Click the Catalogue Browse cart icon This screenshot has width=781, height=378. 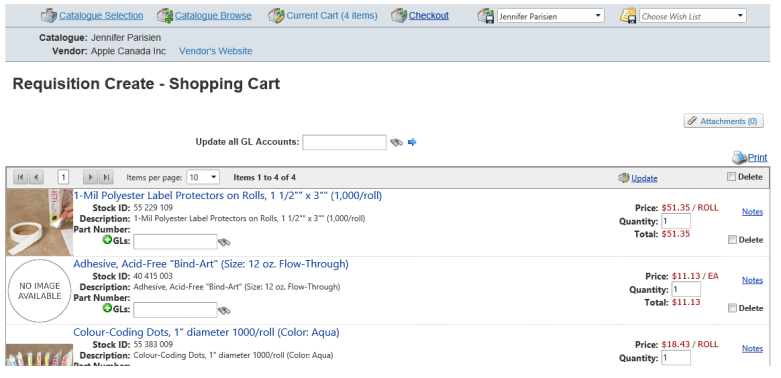click(165, 16)
